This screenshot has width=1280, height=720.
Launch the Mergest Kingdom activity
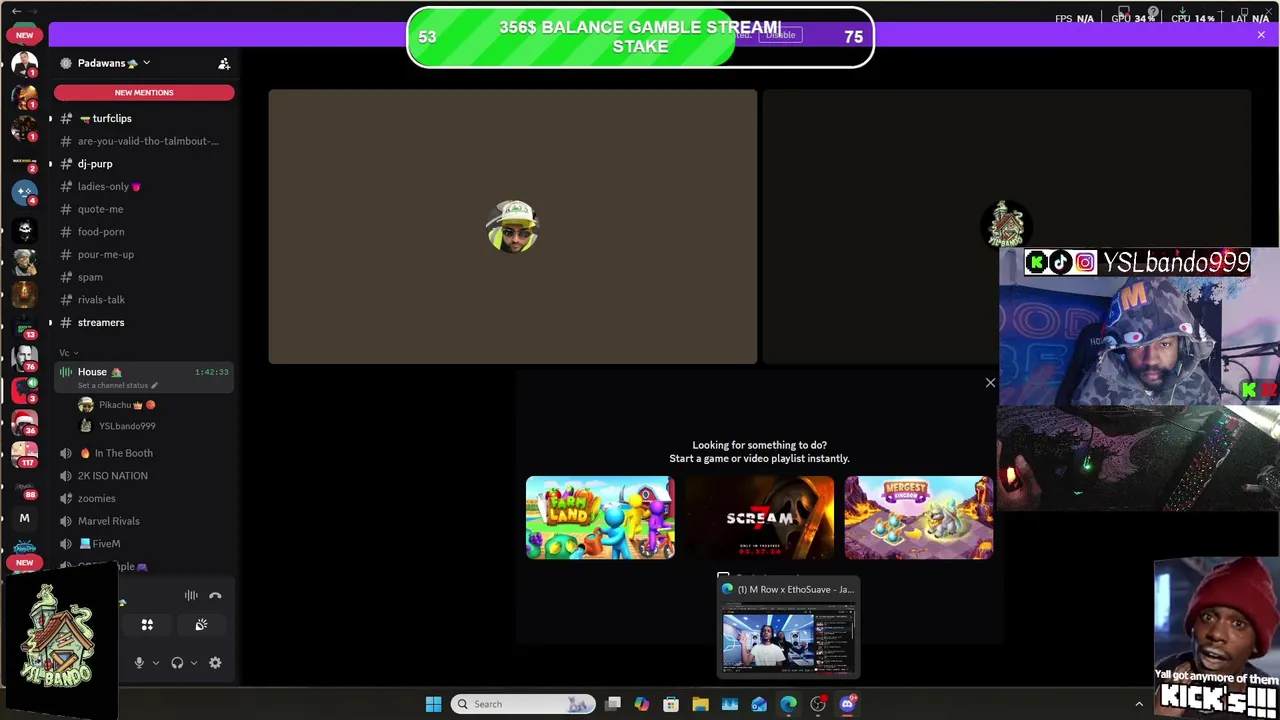[x=919, y=517]
